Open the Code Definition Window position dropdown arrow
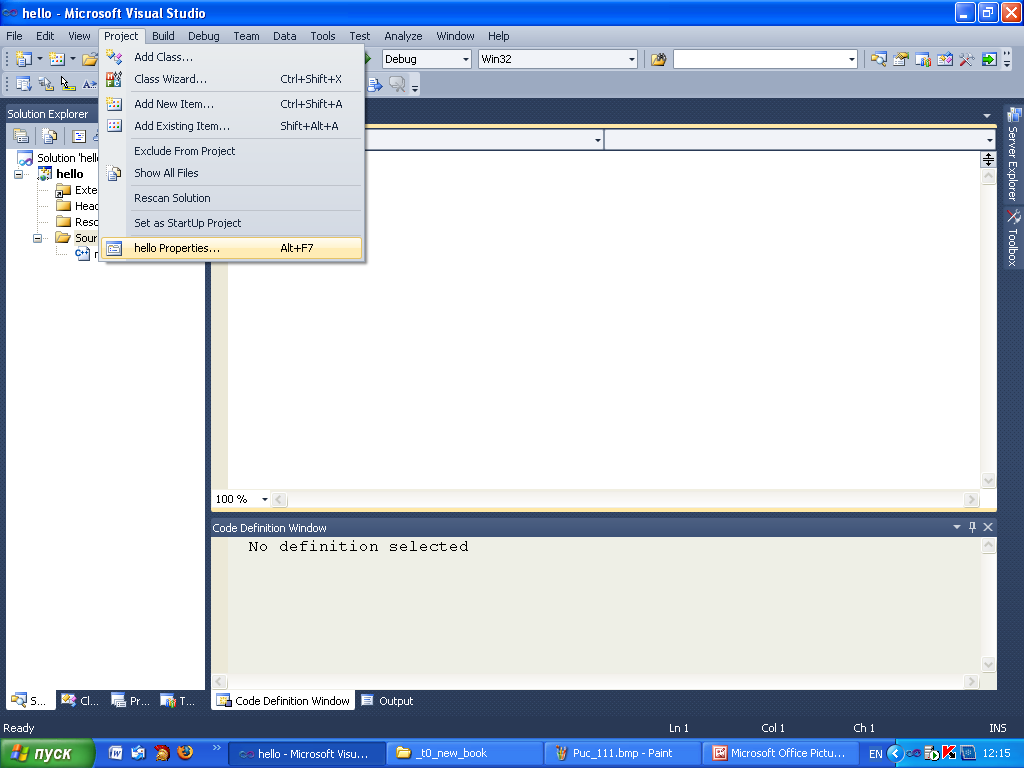 click(x=957, y=527)
